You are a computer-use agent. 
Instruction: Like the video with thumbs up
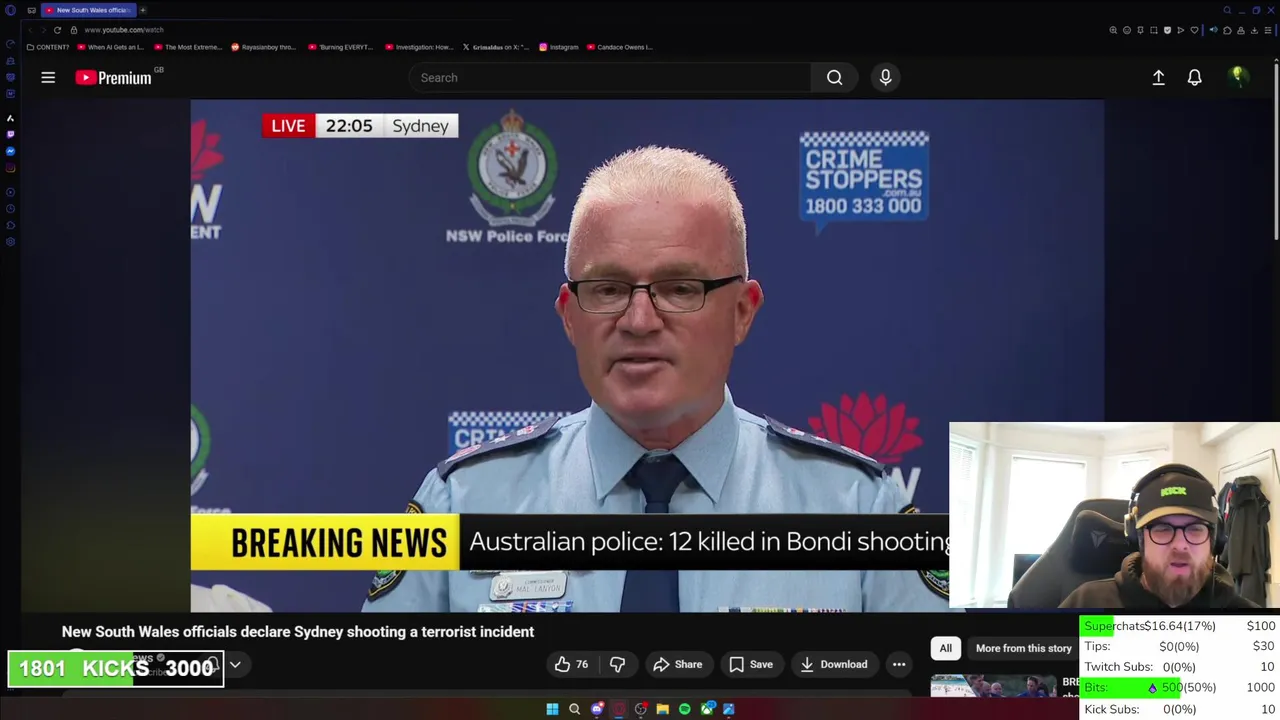click(571, 664)
